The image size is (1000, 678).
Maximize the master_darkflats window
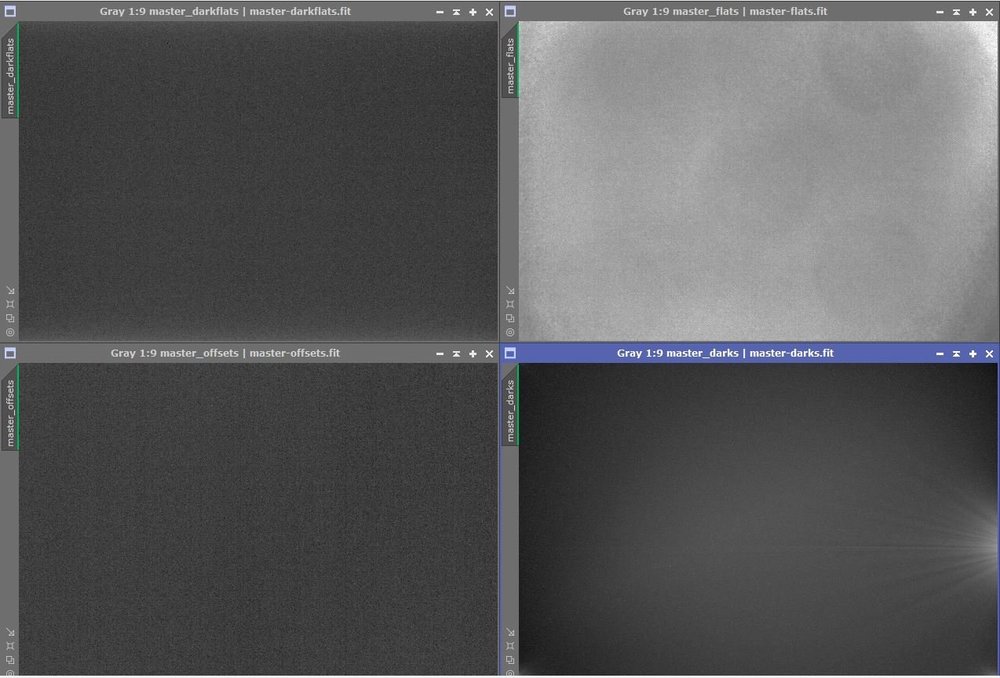pos(473,12)
